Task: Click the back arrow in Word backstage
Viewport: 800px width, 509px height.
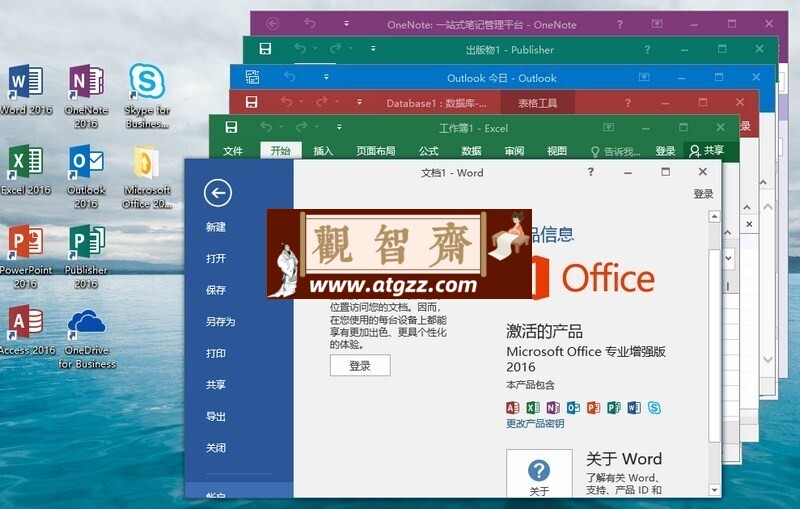Action: (218, 193)
